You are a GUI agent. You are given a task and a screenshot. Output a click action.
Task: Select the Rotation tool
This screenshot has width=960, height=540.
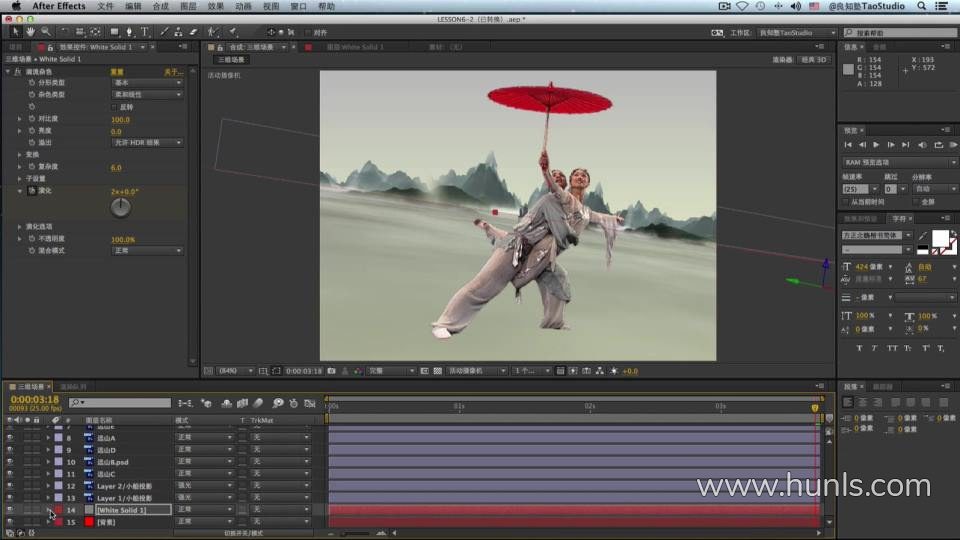(65, 32)
